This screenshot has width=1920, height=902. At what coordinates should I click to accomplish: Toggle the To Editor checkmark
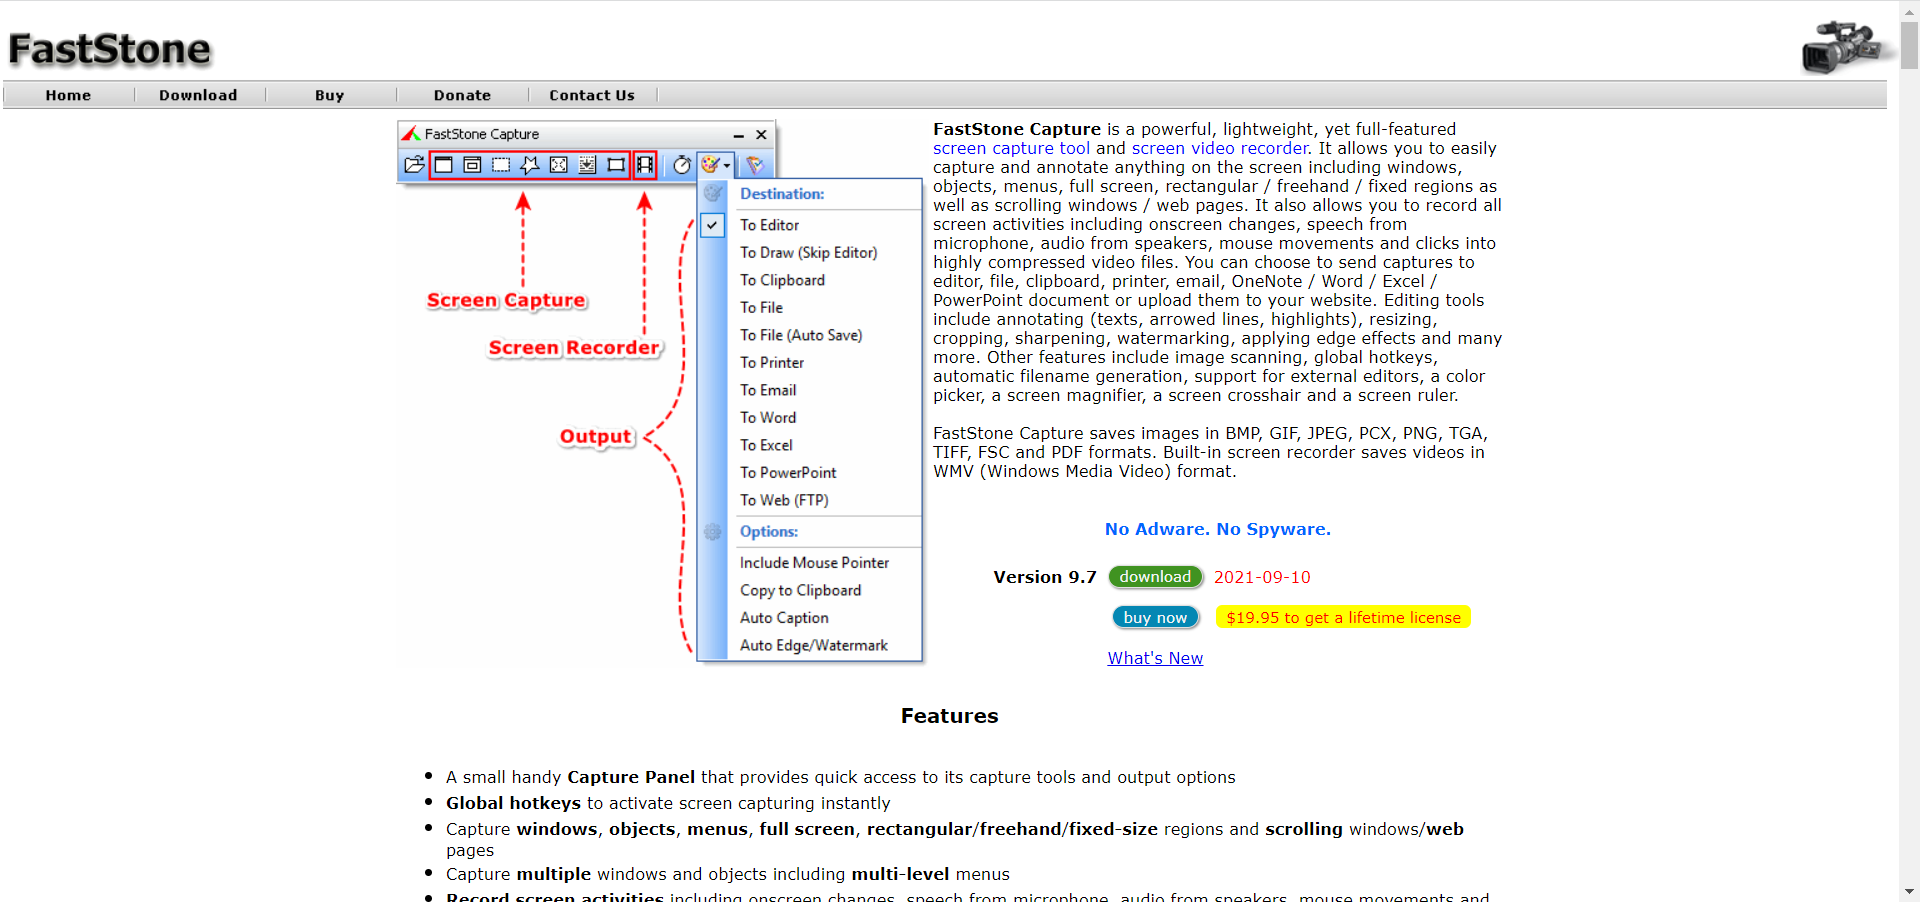tap(712, 225)
